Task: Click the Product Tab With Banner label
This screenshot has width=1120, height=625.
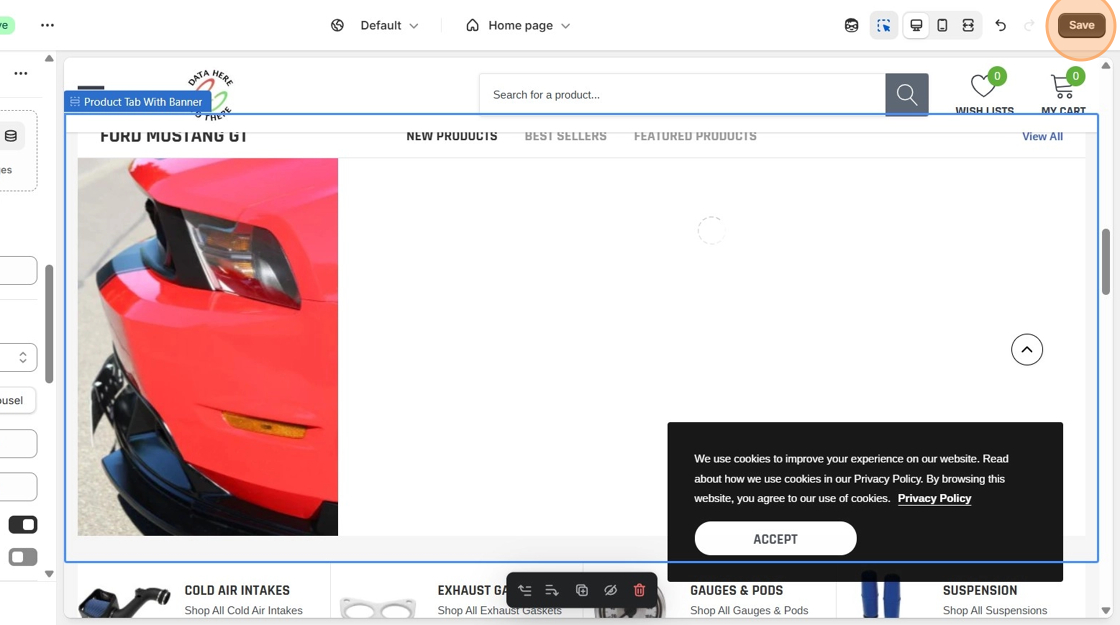Action: point(137,102)
